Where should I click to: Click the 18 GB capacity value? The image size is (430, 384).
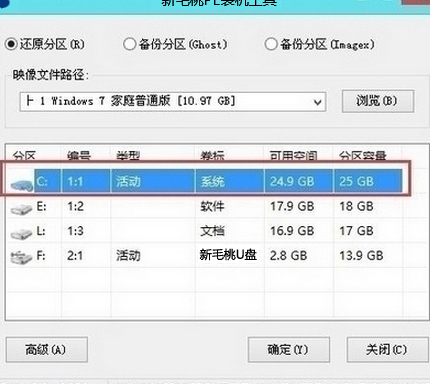pos(356,207)
